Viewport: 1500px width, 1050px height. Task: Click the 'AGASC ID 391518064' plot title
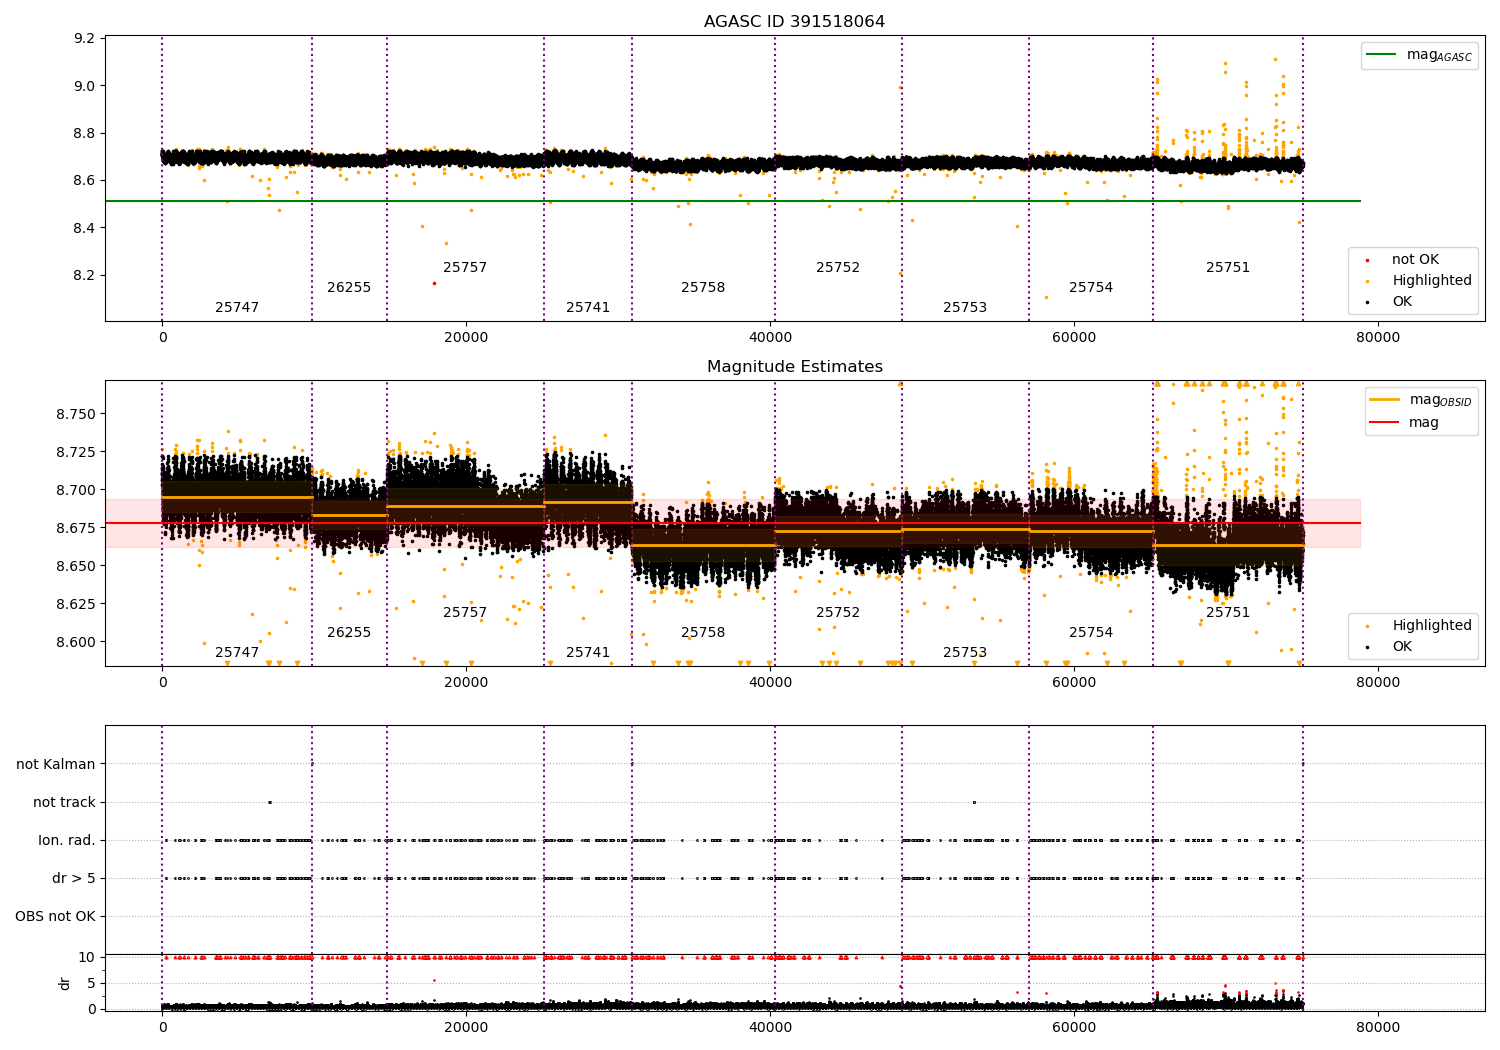(794, 21)
